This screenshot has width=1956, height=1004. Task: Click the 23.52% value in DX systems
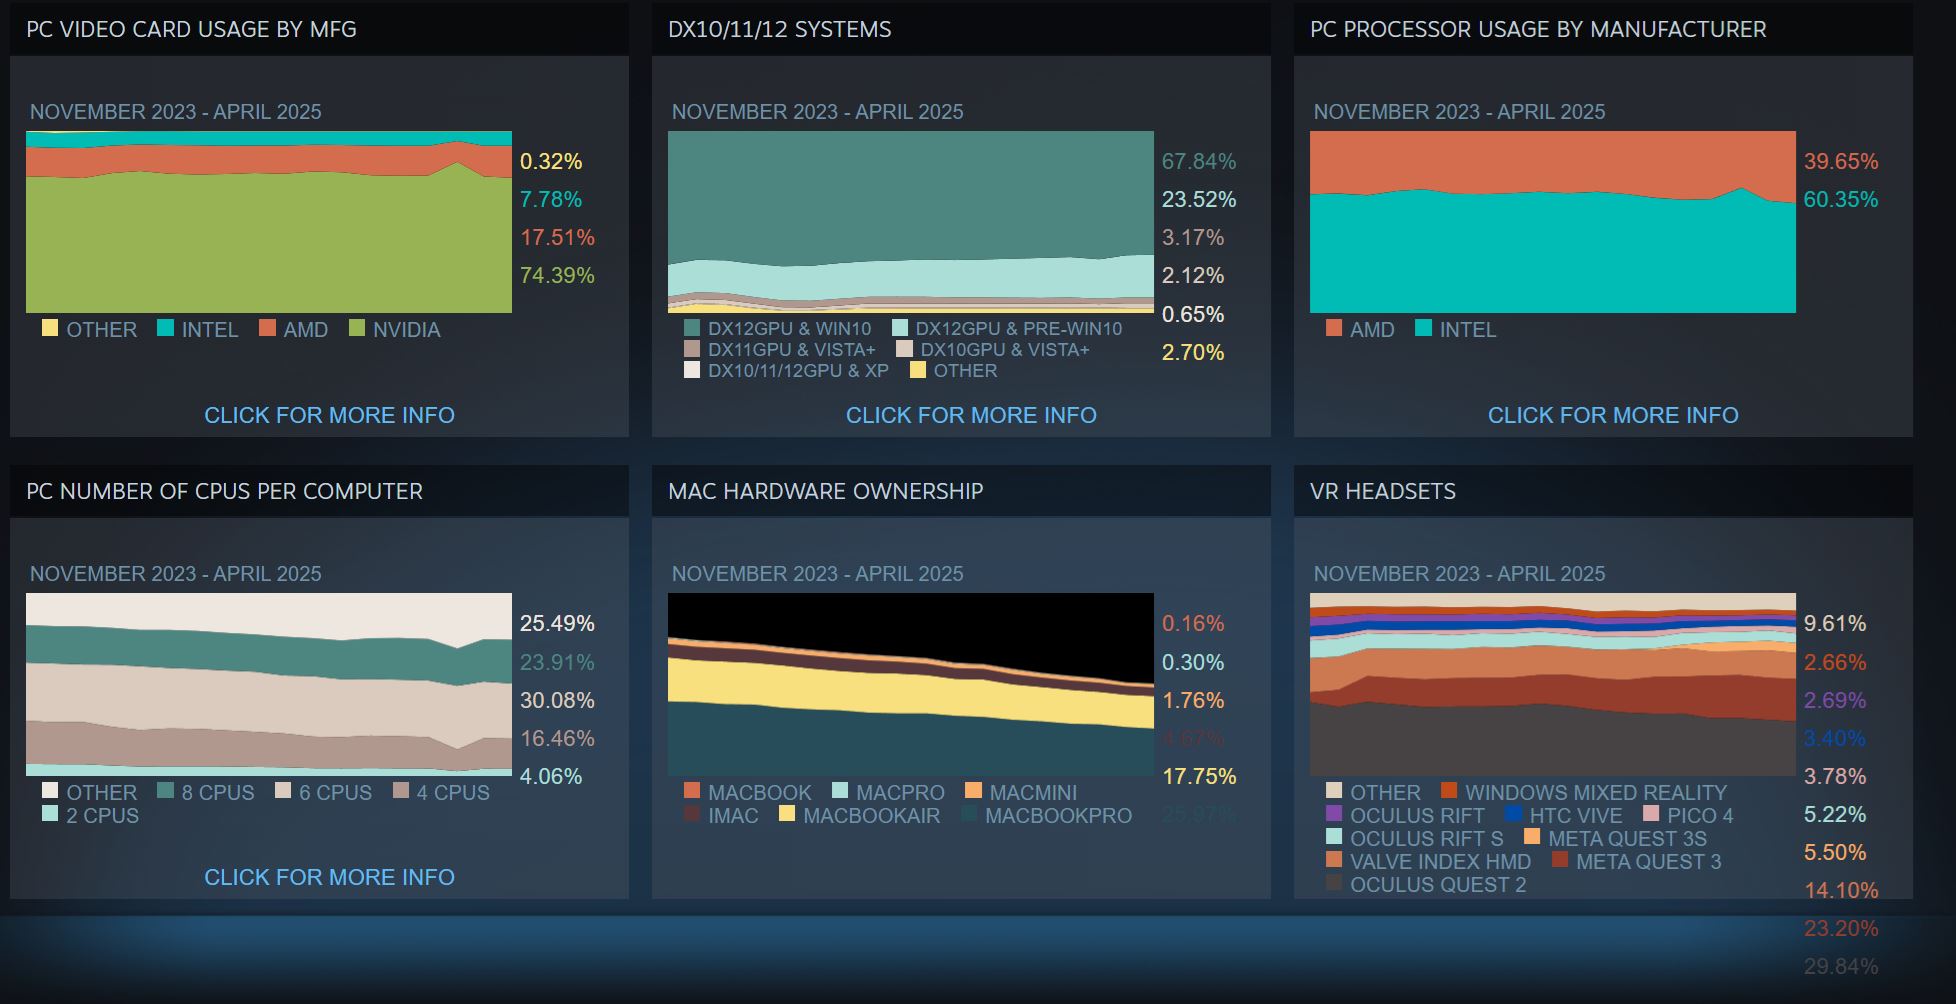click(1199, 199)
